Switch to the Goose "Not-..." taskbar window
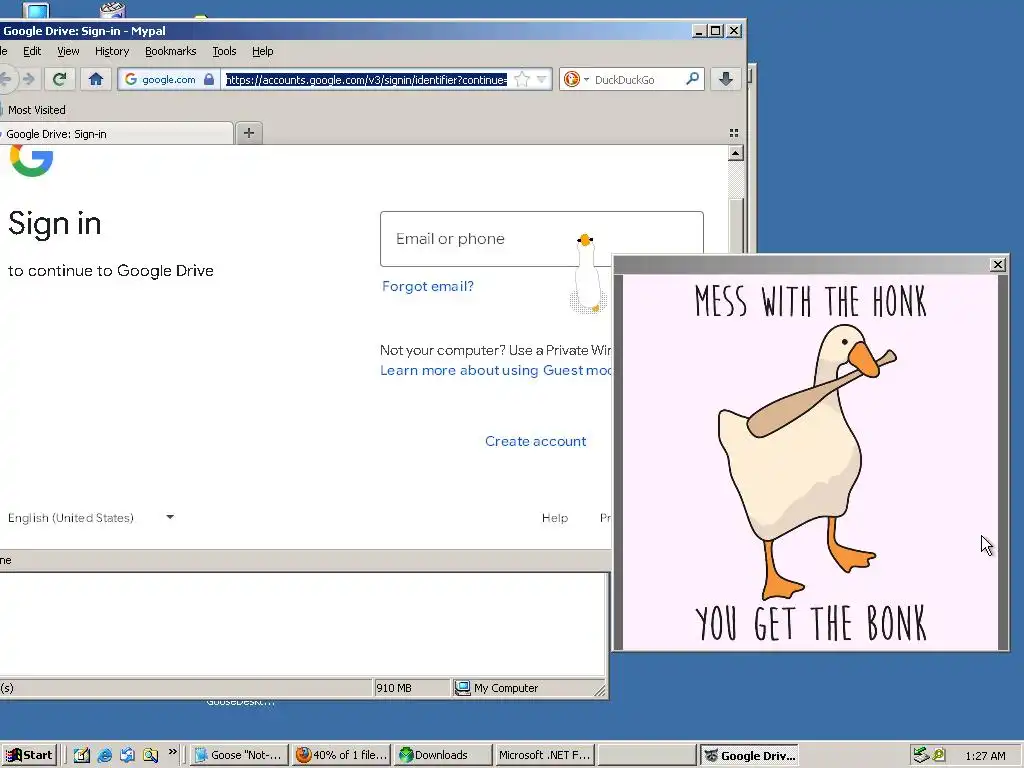 click(x=240, y=755)
